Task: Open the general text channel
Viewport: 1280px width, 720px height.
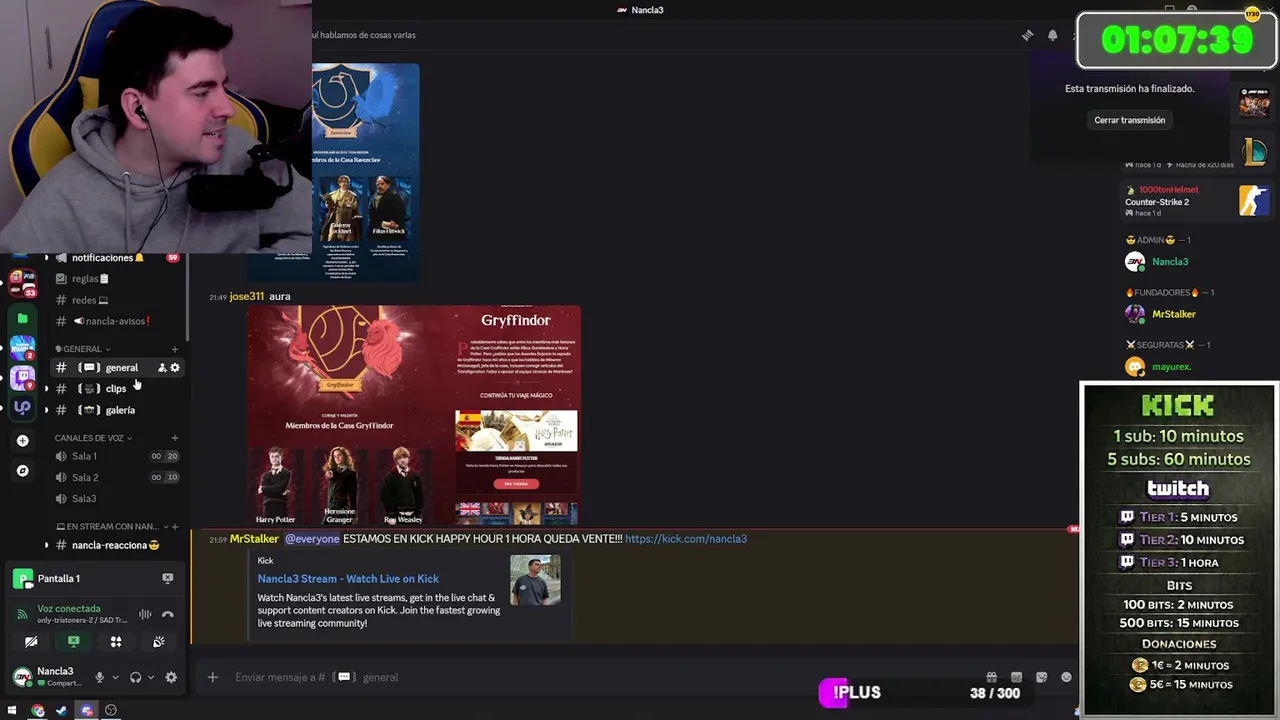Action: point(118,367)
